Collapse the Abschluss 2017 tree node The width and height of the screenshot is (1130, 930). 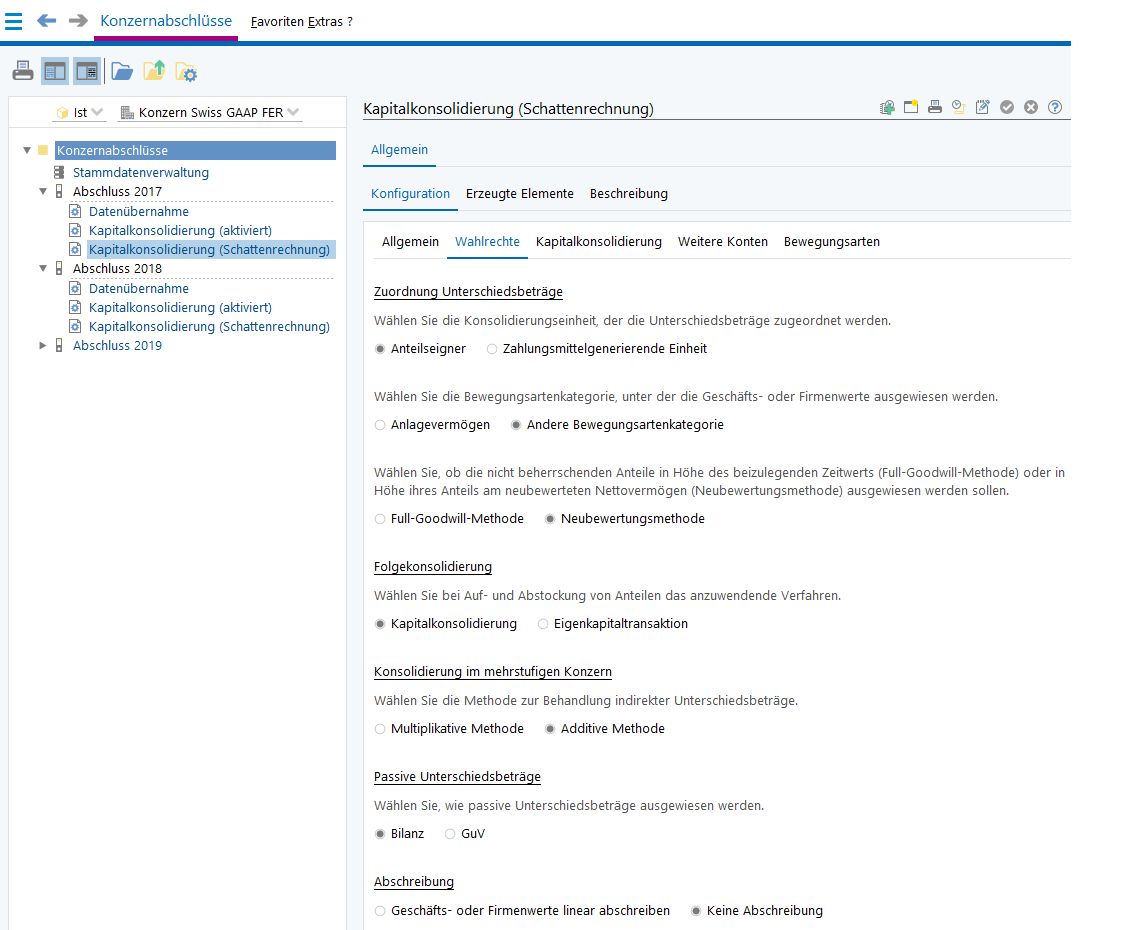(43, 191)
